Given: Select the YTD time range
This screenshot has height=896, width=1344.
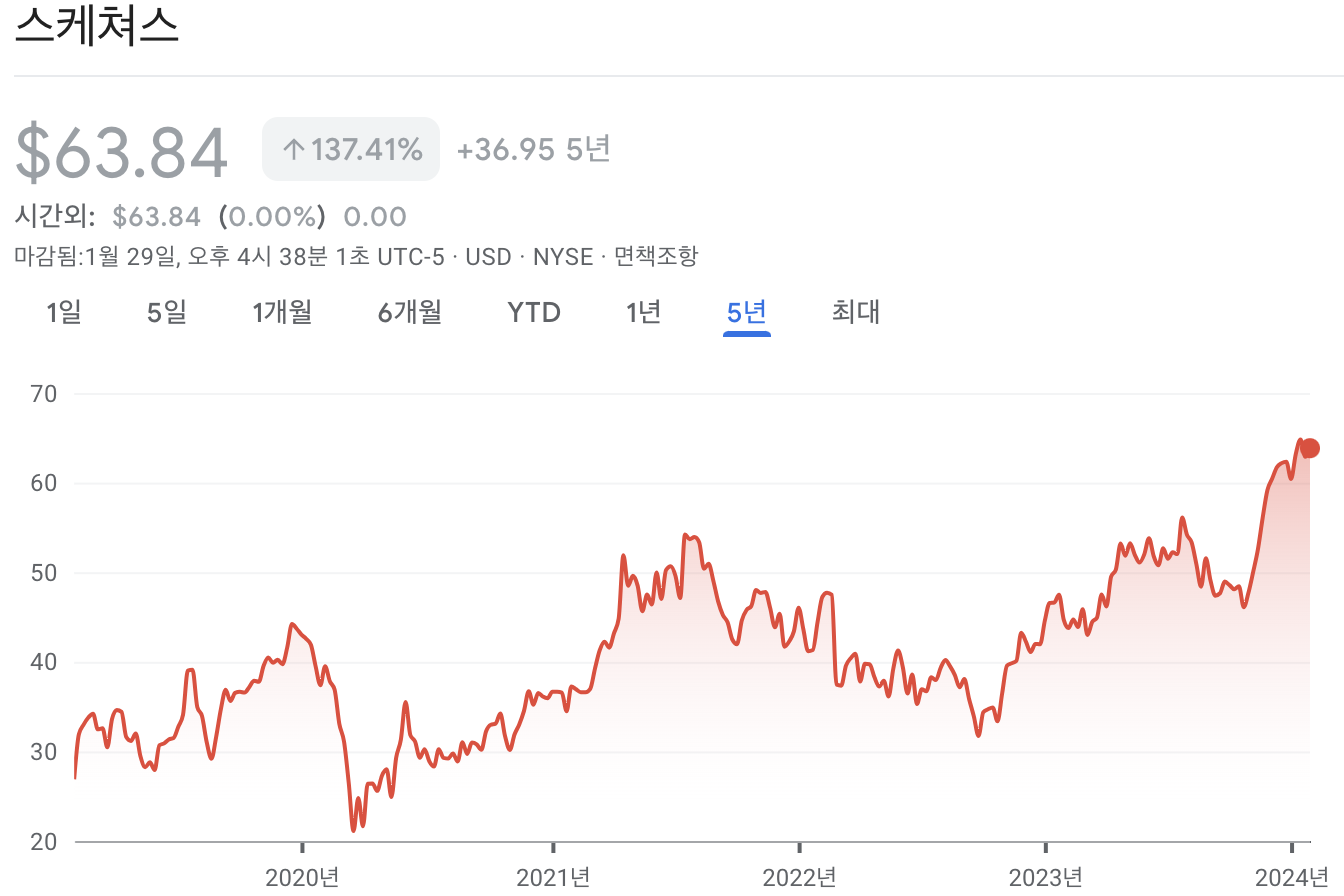Looking at the screenshot, I should 533,312.
